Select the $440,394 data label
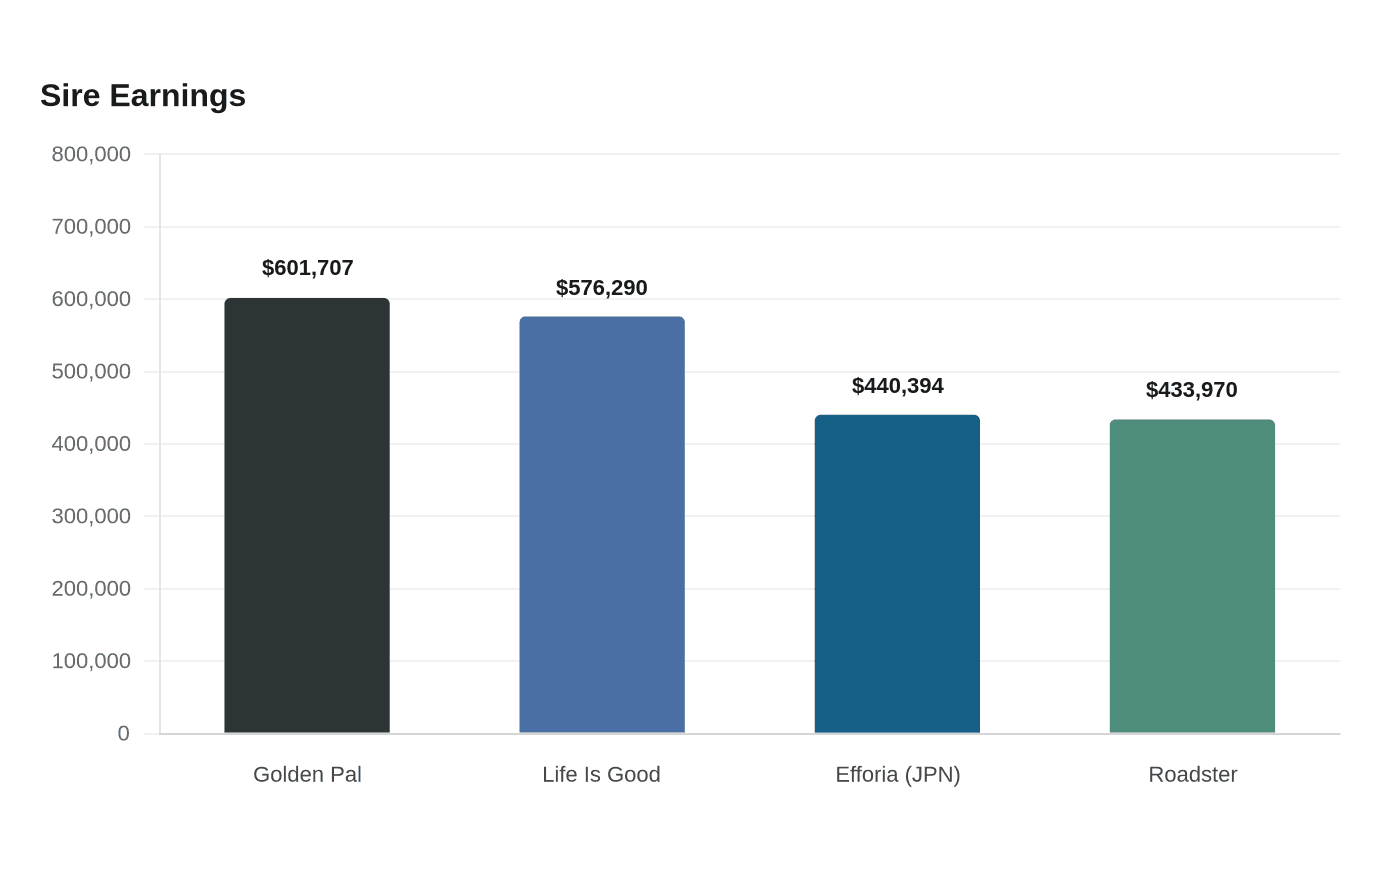 (x=898, y=386)
